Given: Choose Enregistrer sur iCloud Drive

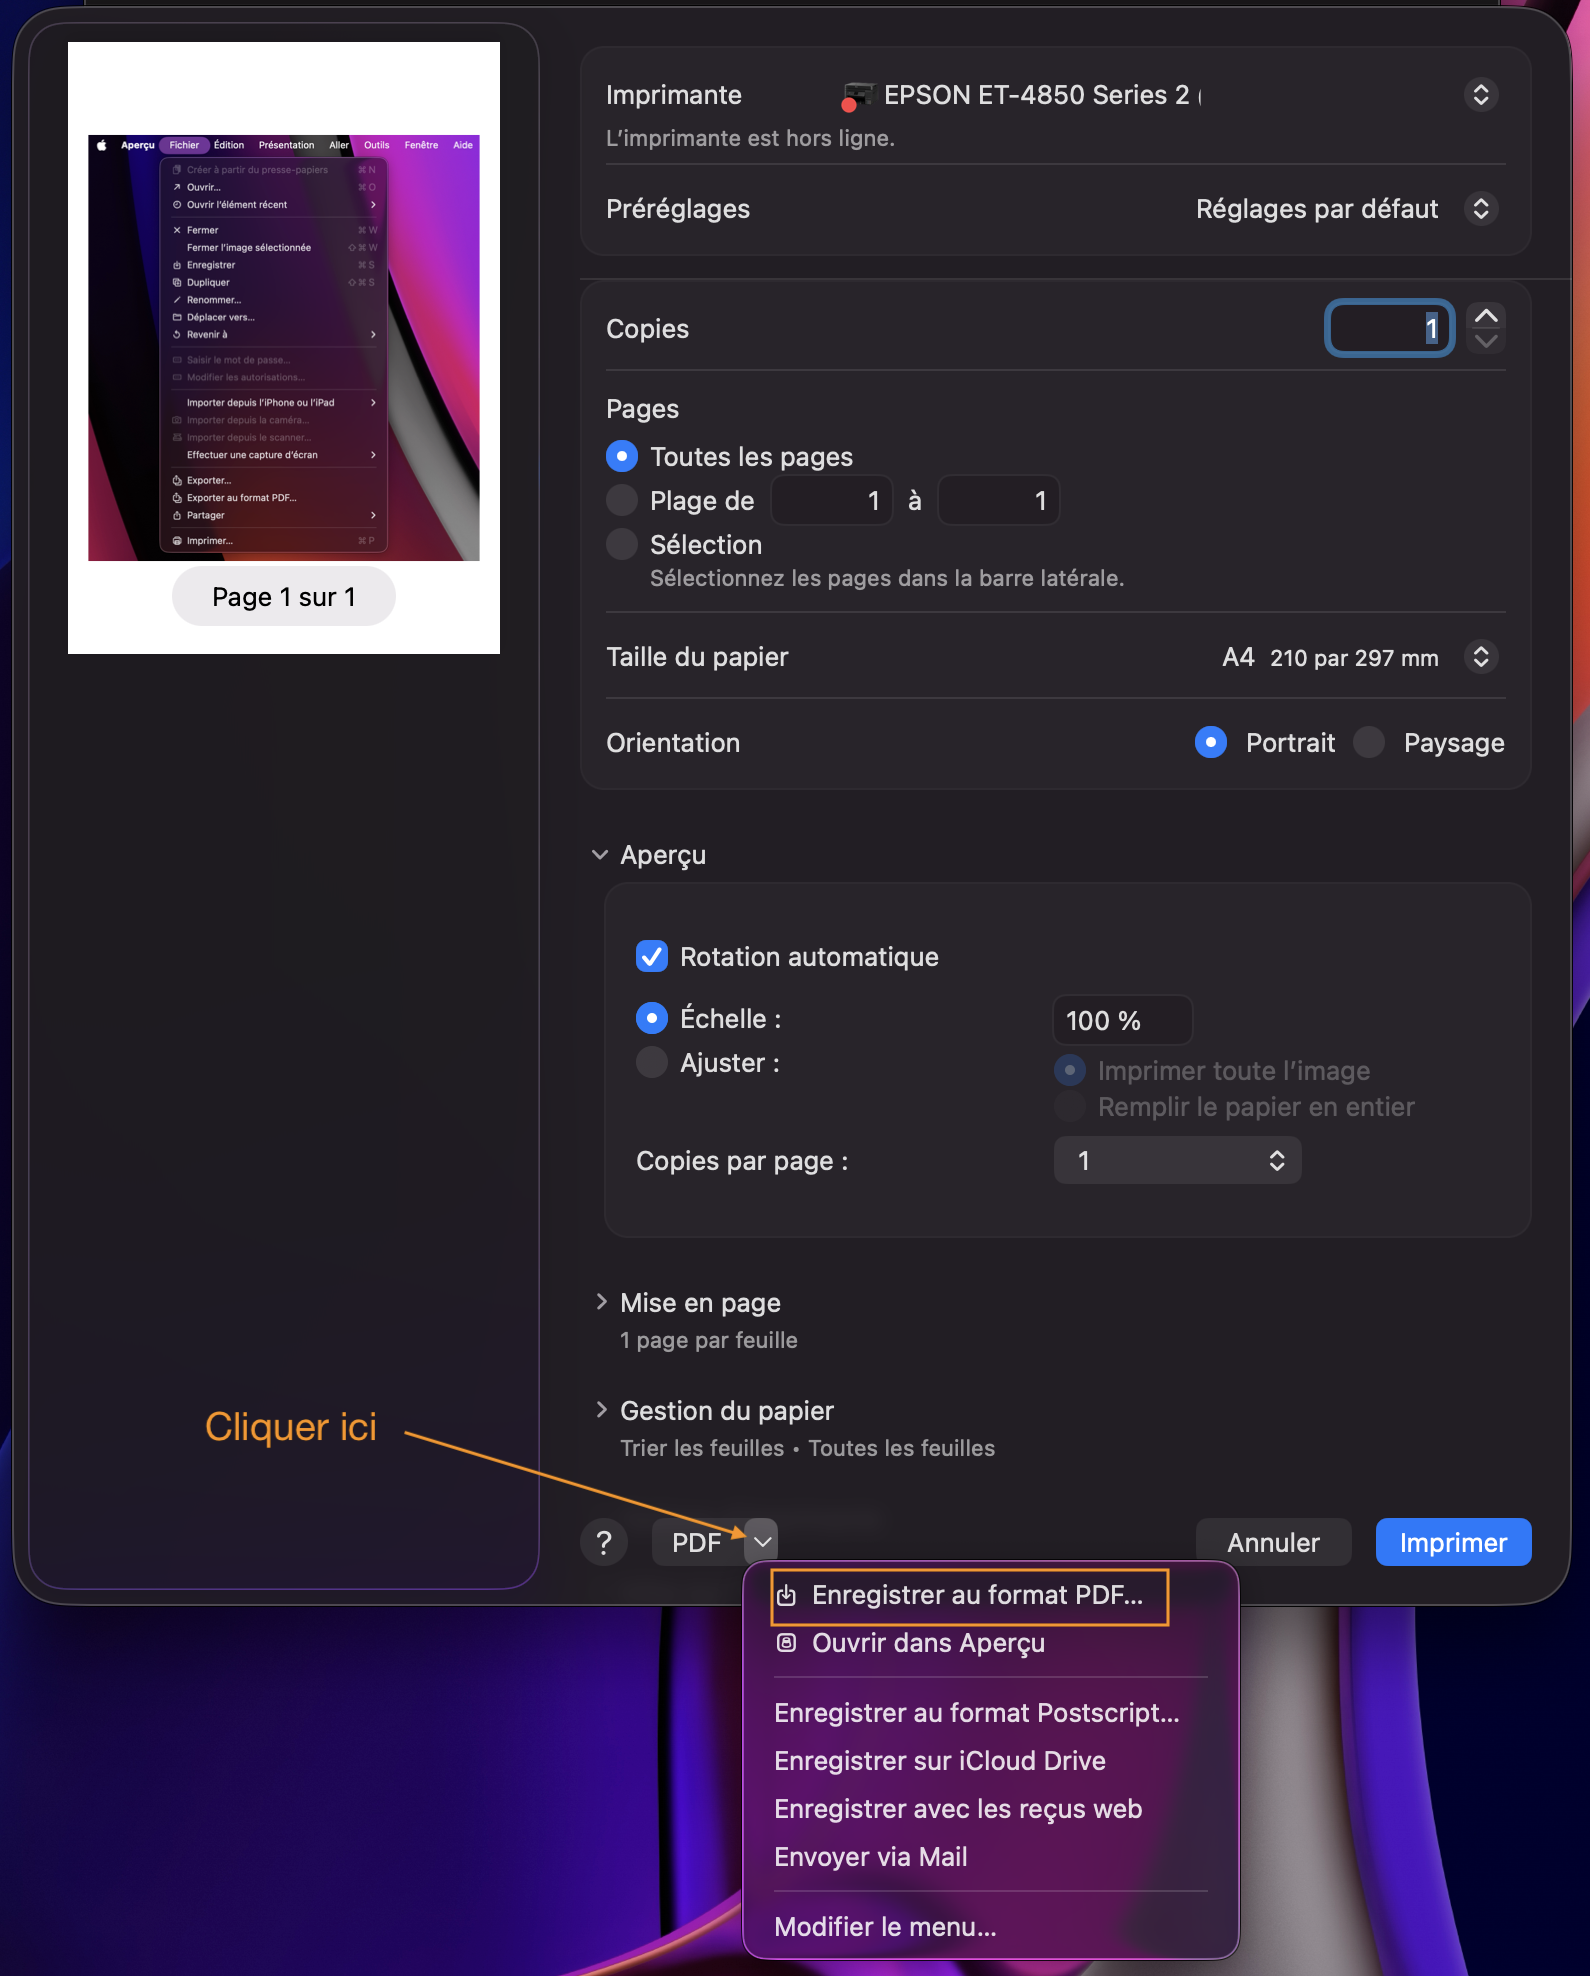Looking at the screenshot, I should click(940, 1761).
